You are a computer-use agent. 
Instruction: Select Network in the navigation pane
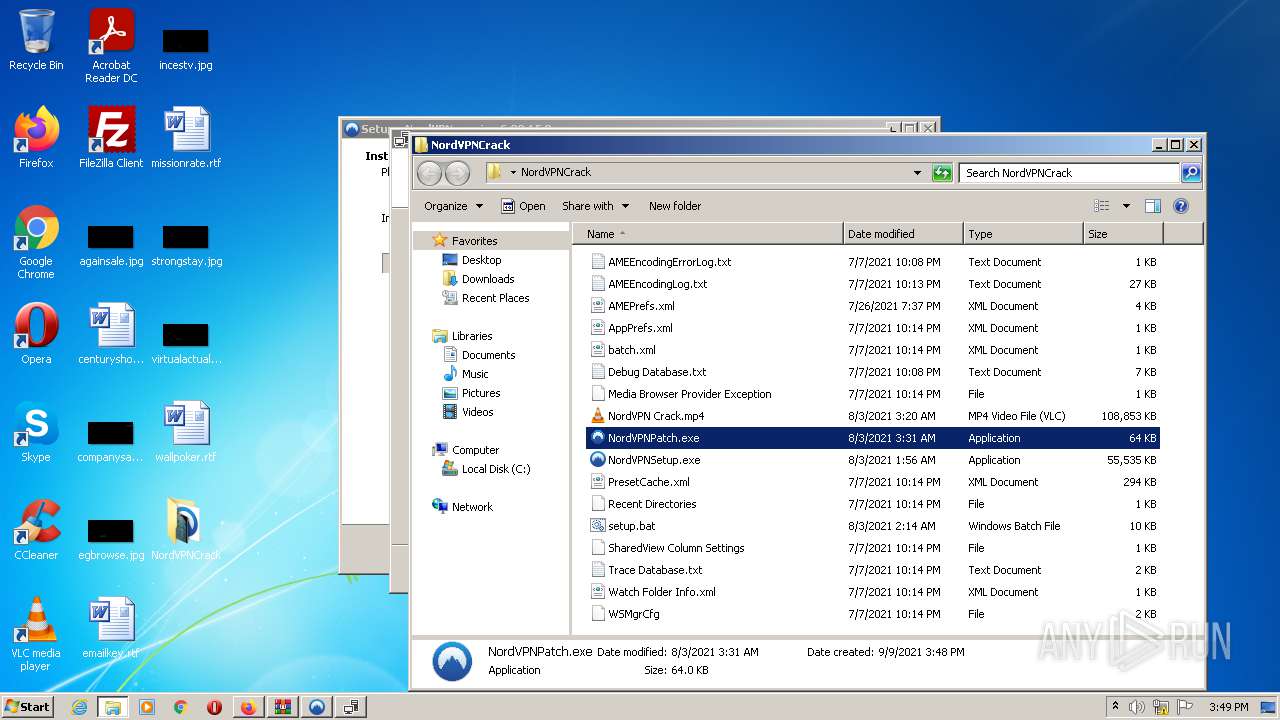point(472,507)
